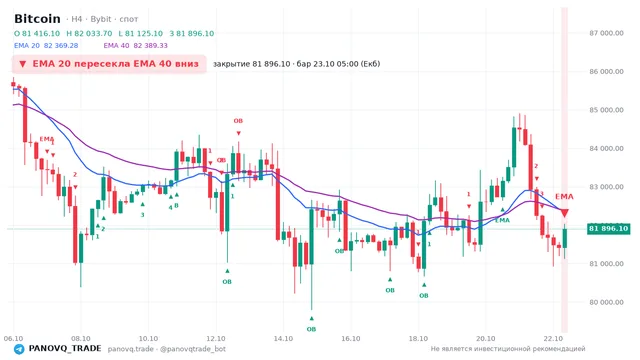Click the 10.10 date axis label

point(148,339)
